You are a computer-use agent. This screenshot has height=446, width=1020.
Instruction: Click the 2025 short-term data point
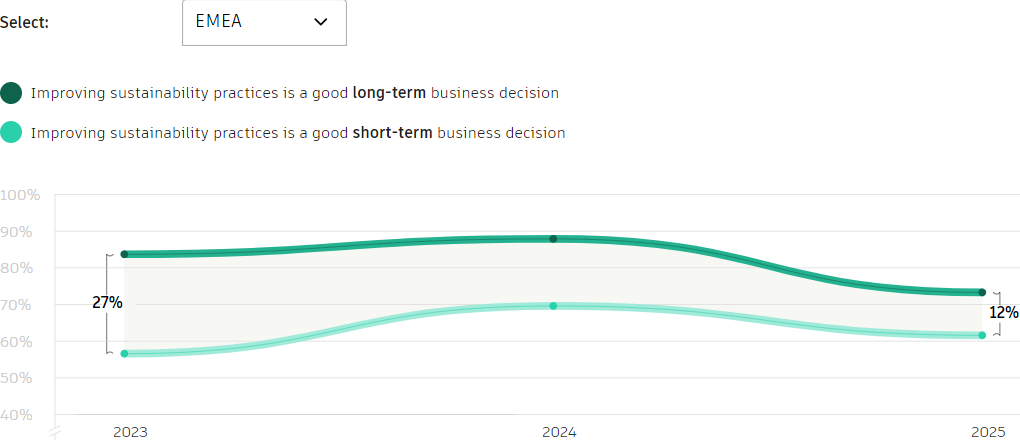click(x=982, y=335)
